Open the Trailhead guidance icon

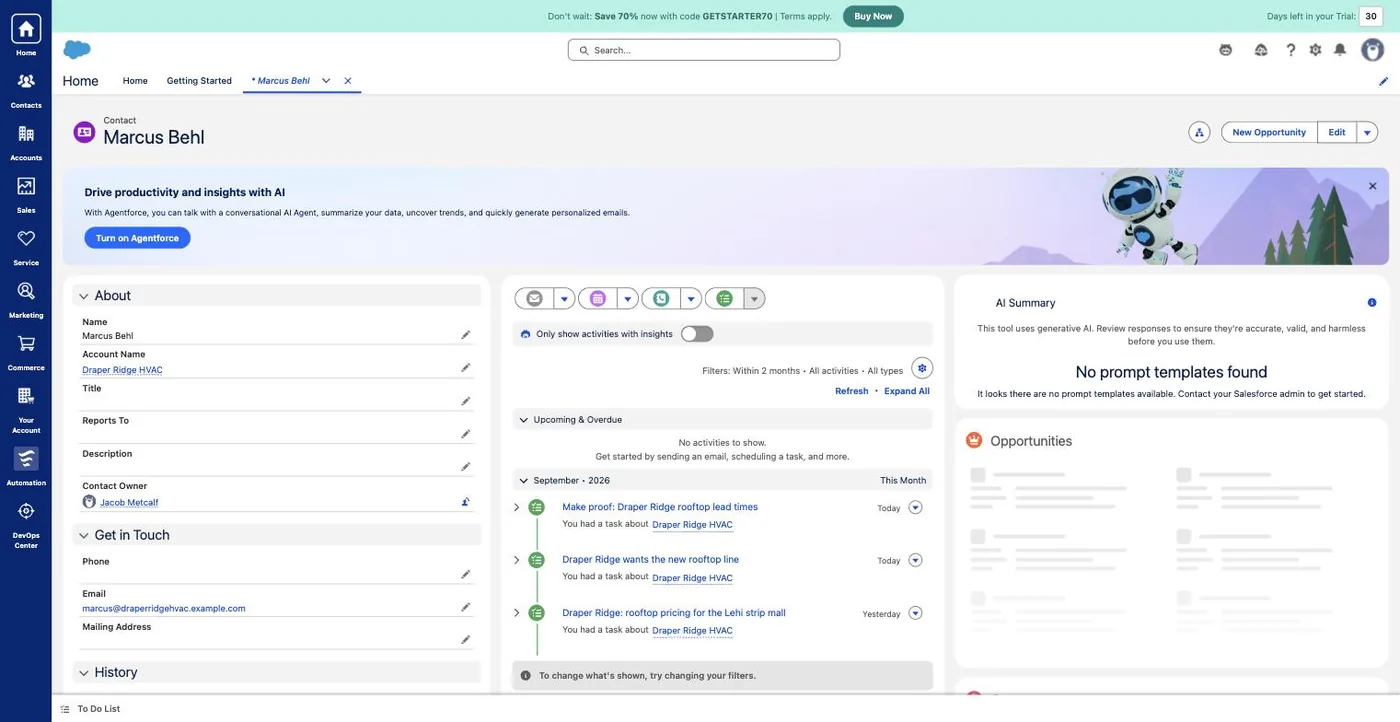pos(1261,50)
